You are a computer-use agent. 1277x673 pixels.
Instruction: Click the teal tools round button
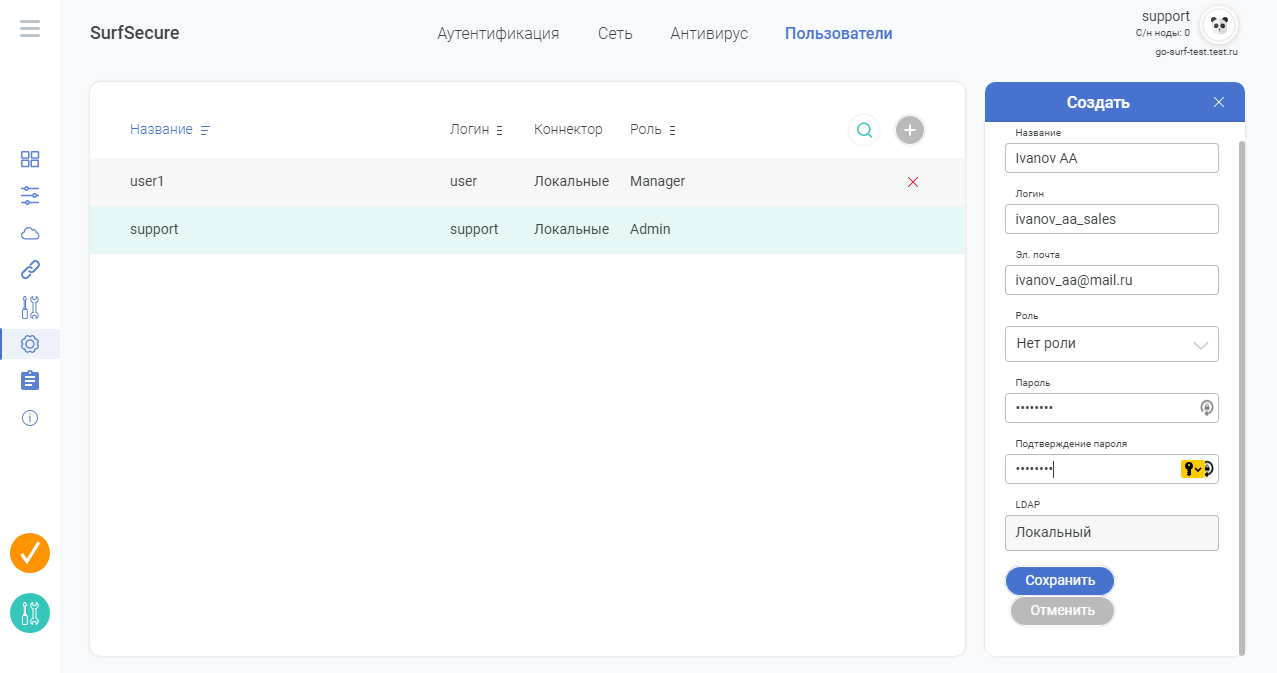click(30, 613)
